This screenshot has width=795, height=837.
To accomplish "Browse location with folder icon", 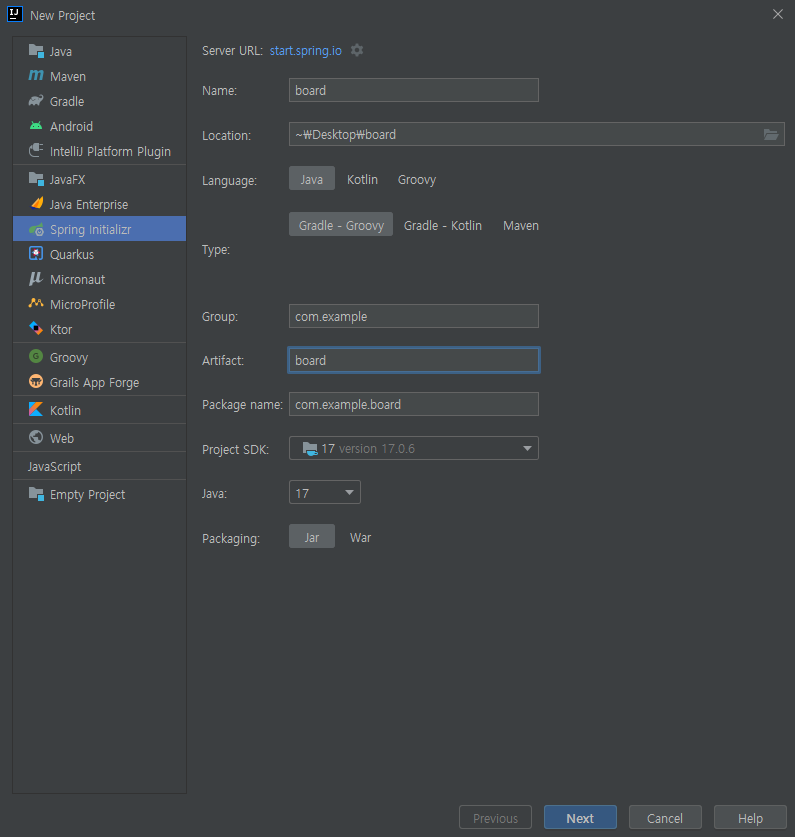I will 770,135.
